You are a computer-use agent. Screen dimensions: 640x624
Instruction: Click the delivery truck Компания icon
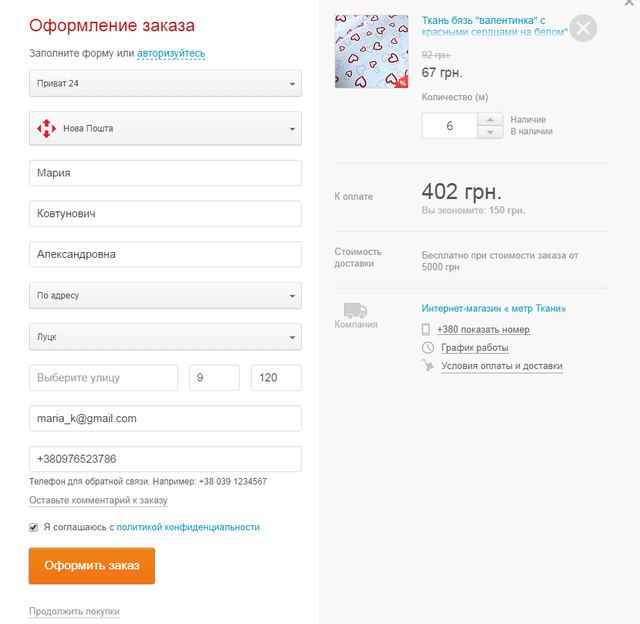[x=355, y=311]
